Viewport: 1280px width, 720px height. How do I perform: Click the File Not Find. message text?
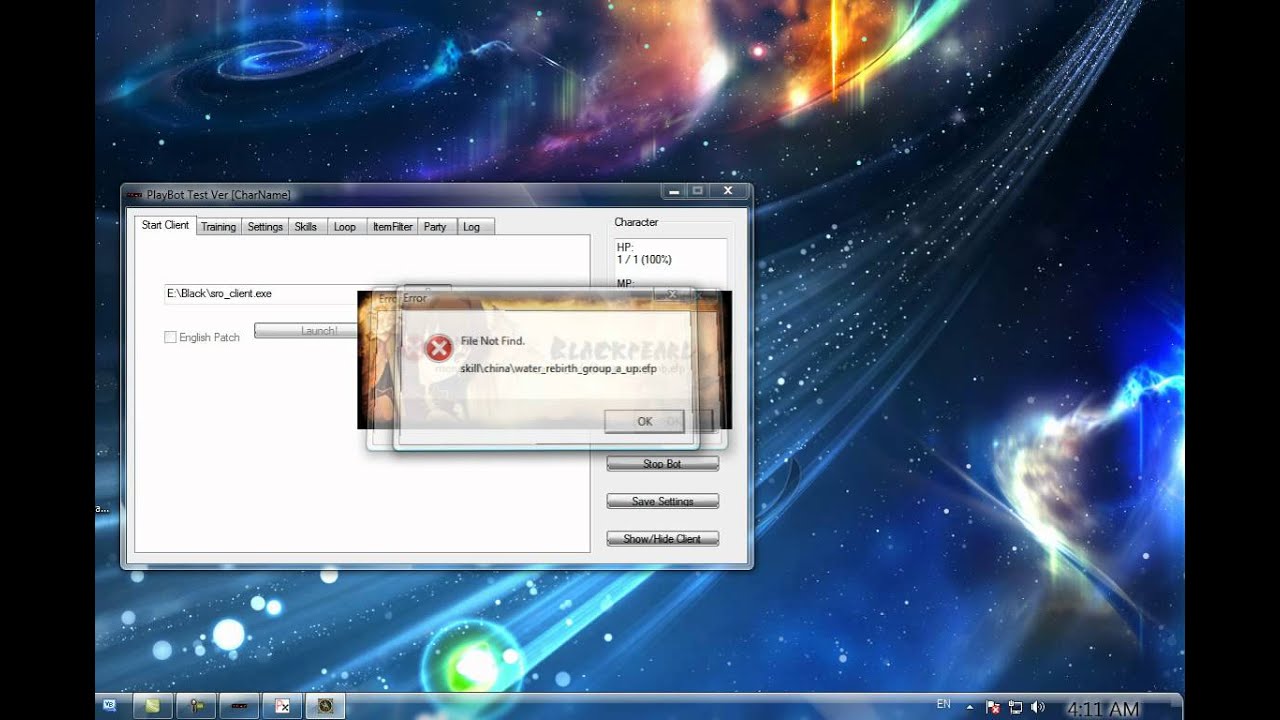click(493, 341)
